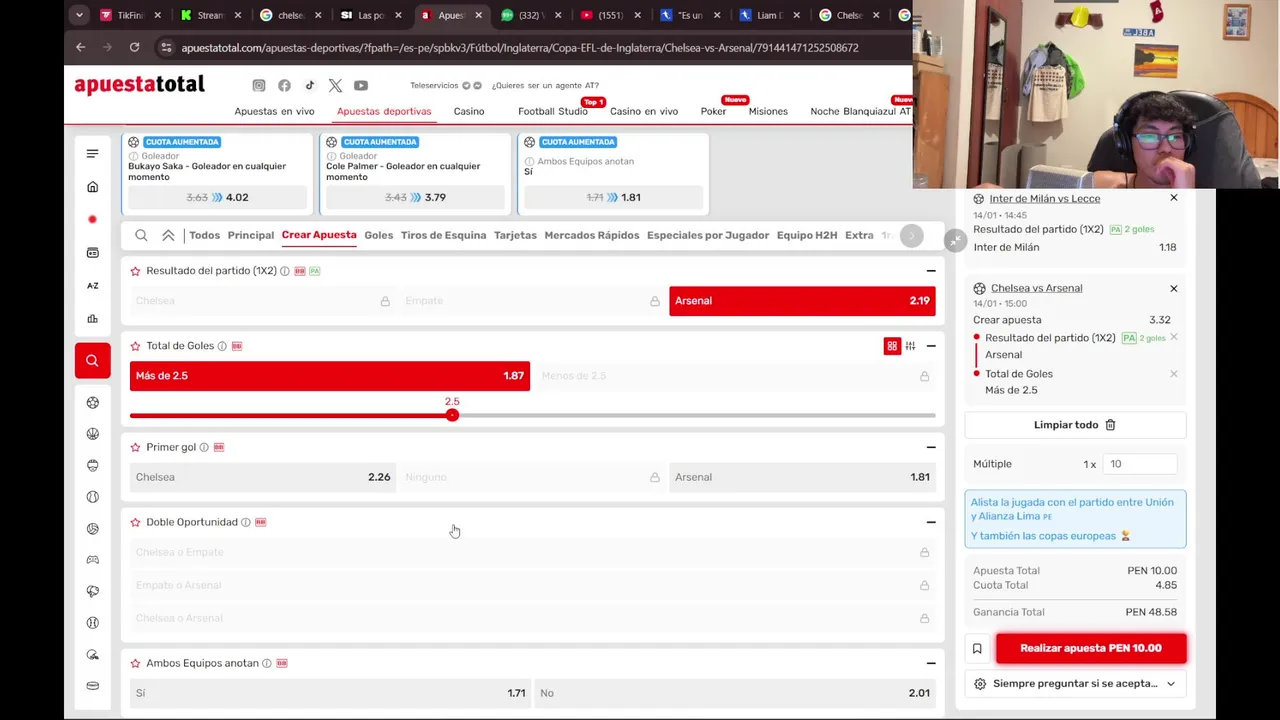Screen dimensions: 1280x720
Task: Deselect Más de 2.5 odds at 1.87
Action: pyautogui.click(x=330, y=376)
